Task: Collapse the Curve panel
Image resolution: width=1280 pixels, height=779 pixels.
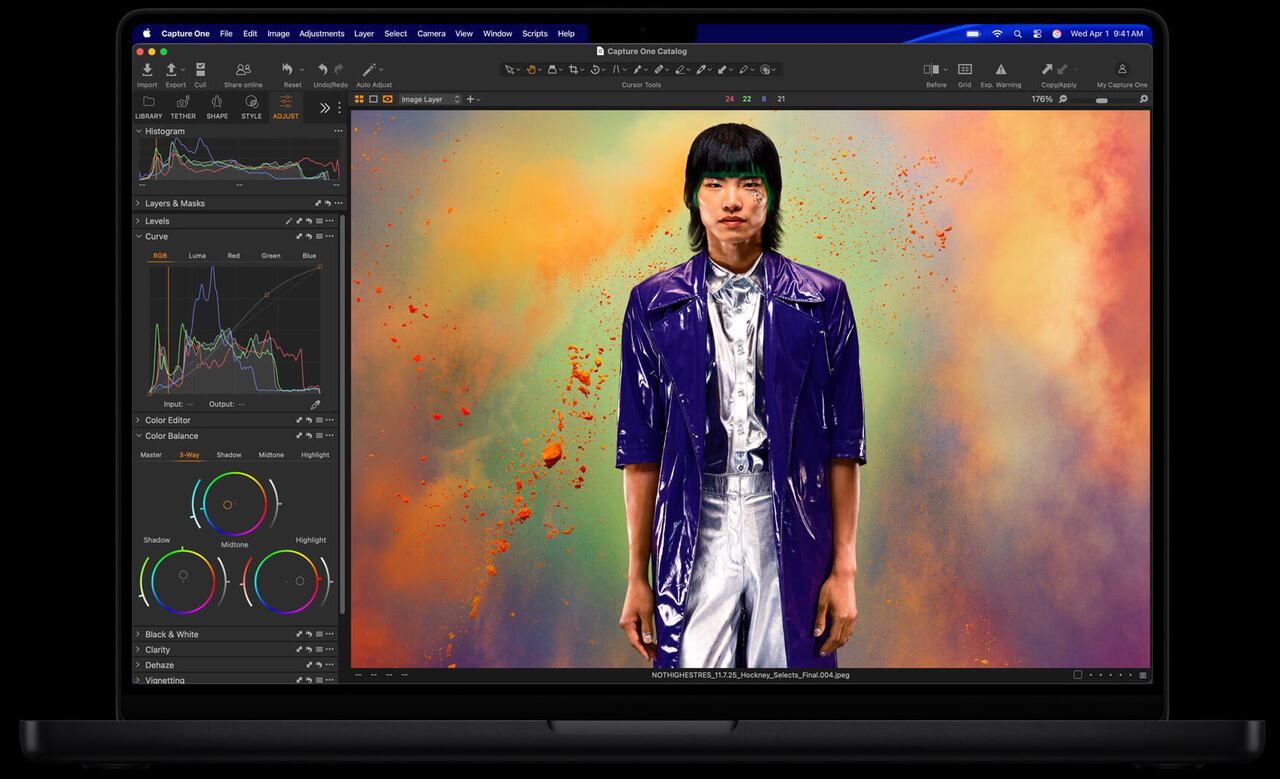Action: [x=138, y=236]
